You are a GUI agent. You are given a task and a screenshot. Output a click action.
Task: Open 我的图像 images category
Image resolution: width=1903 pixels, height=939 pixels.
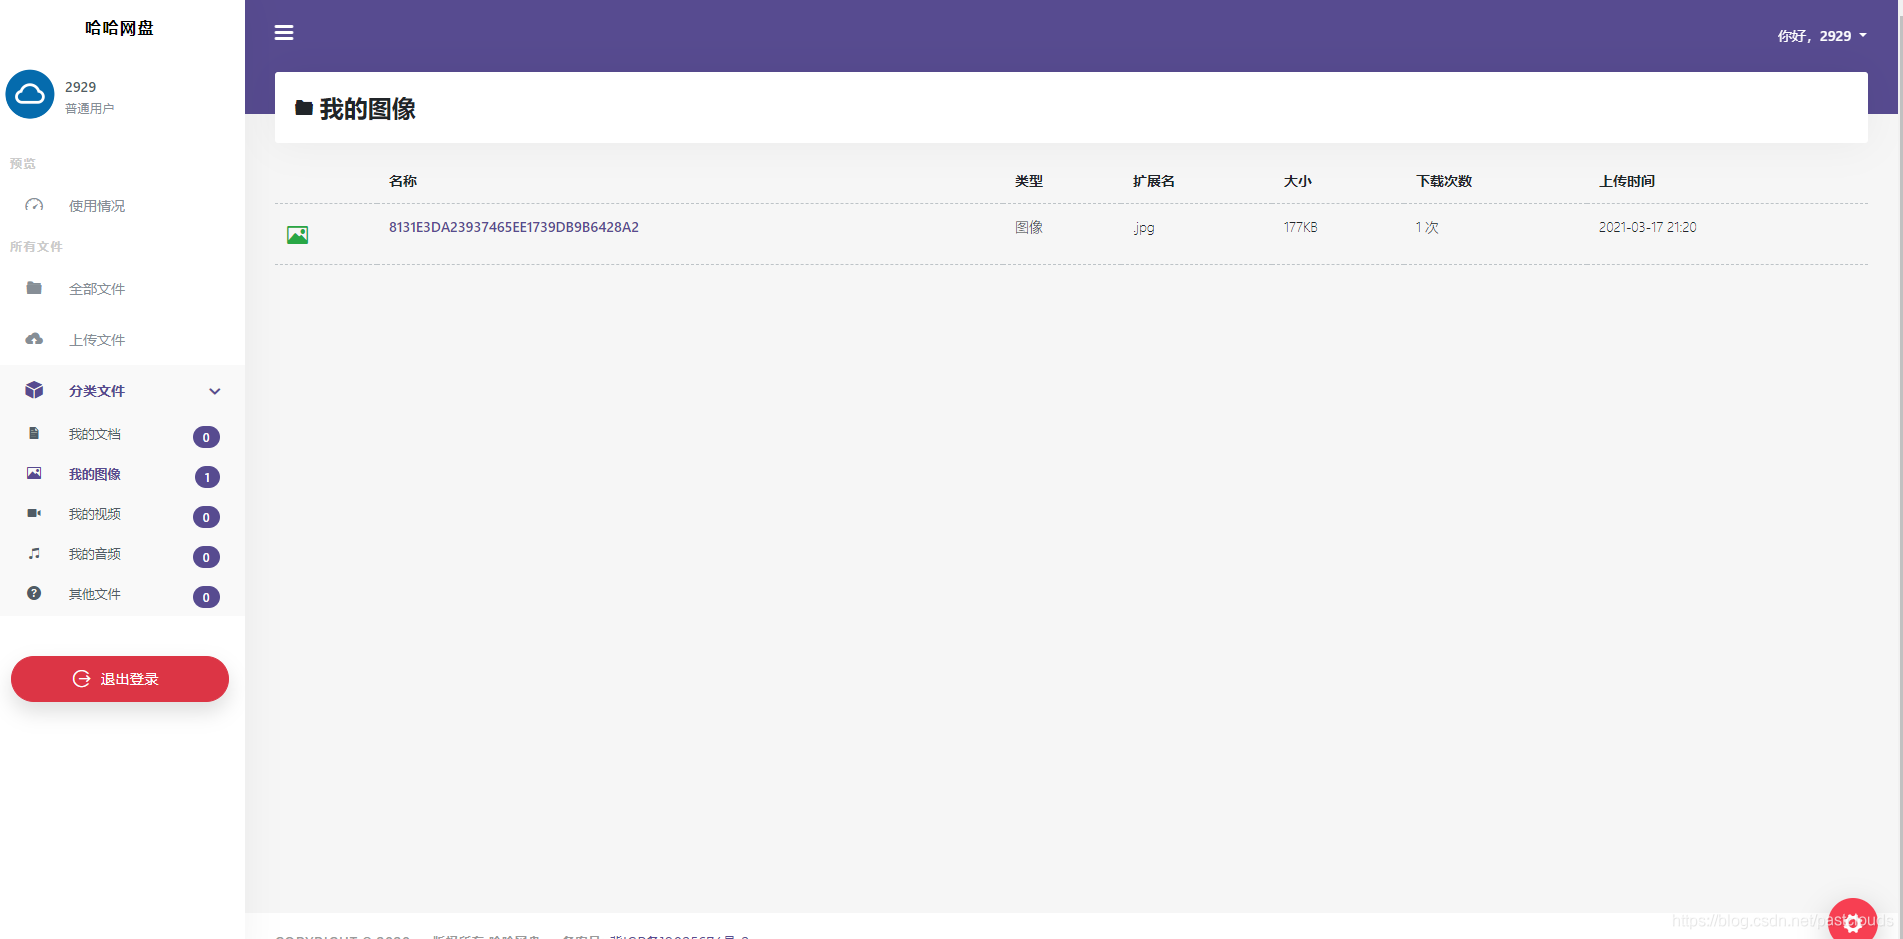95,474
